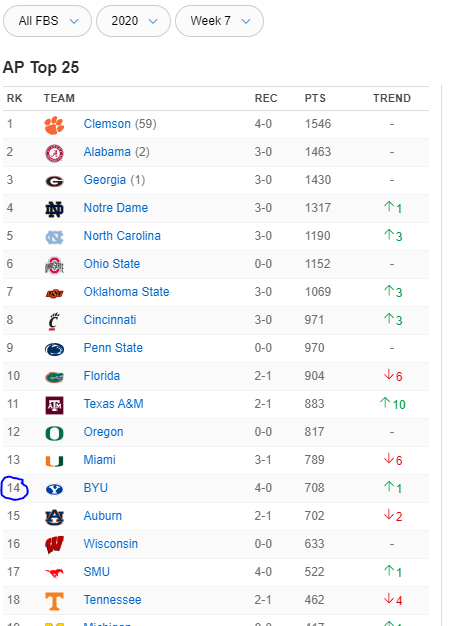Select the Georgia G logo
Image resolution: width=449 pixels, height=626 pixels.
tap(54, 182)
